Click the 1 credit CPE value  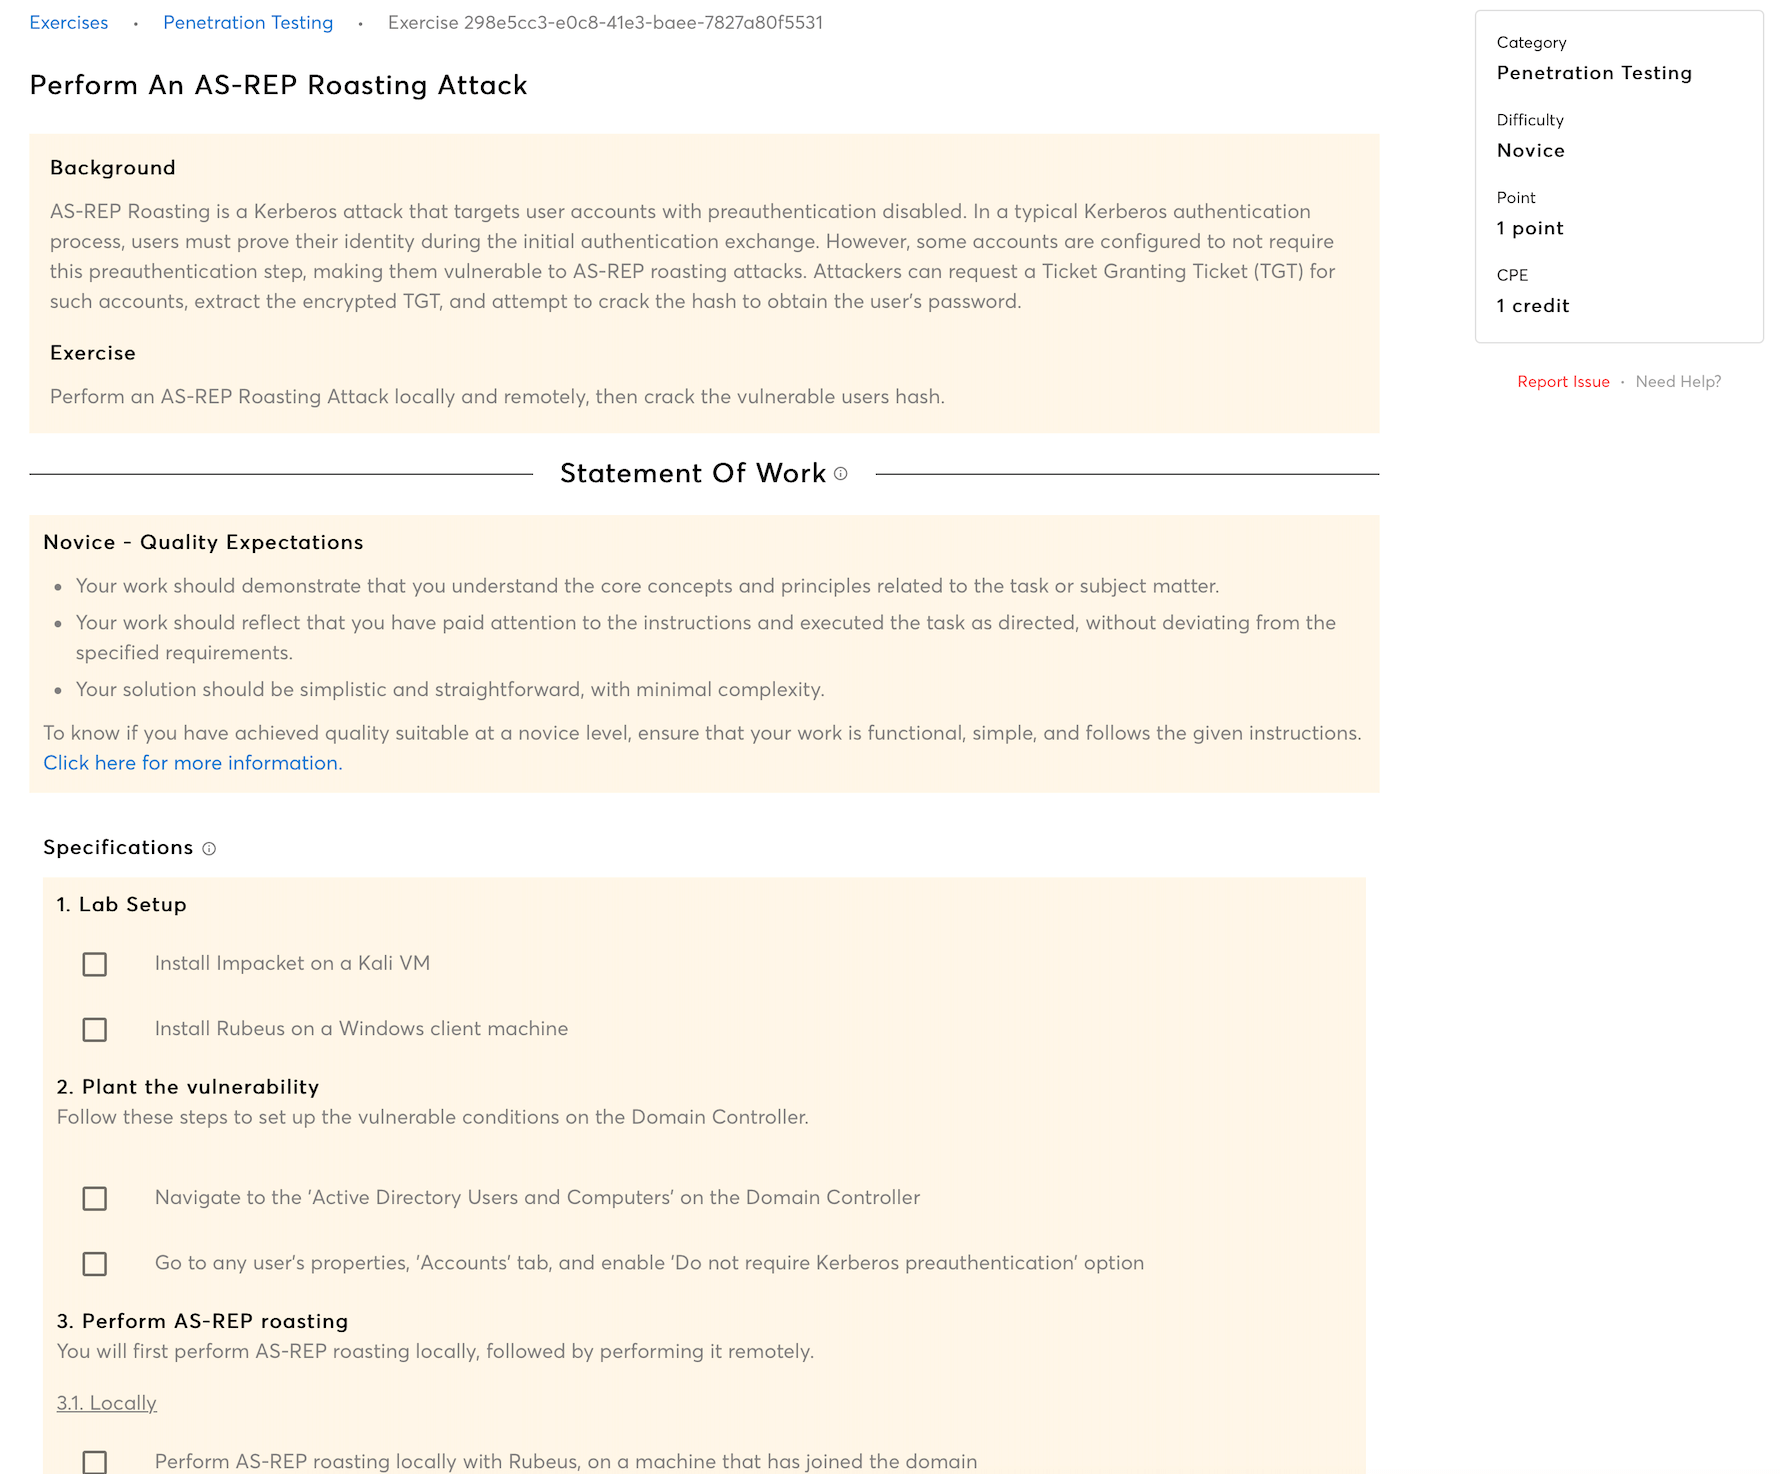pos(1532,306)
